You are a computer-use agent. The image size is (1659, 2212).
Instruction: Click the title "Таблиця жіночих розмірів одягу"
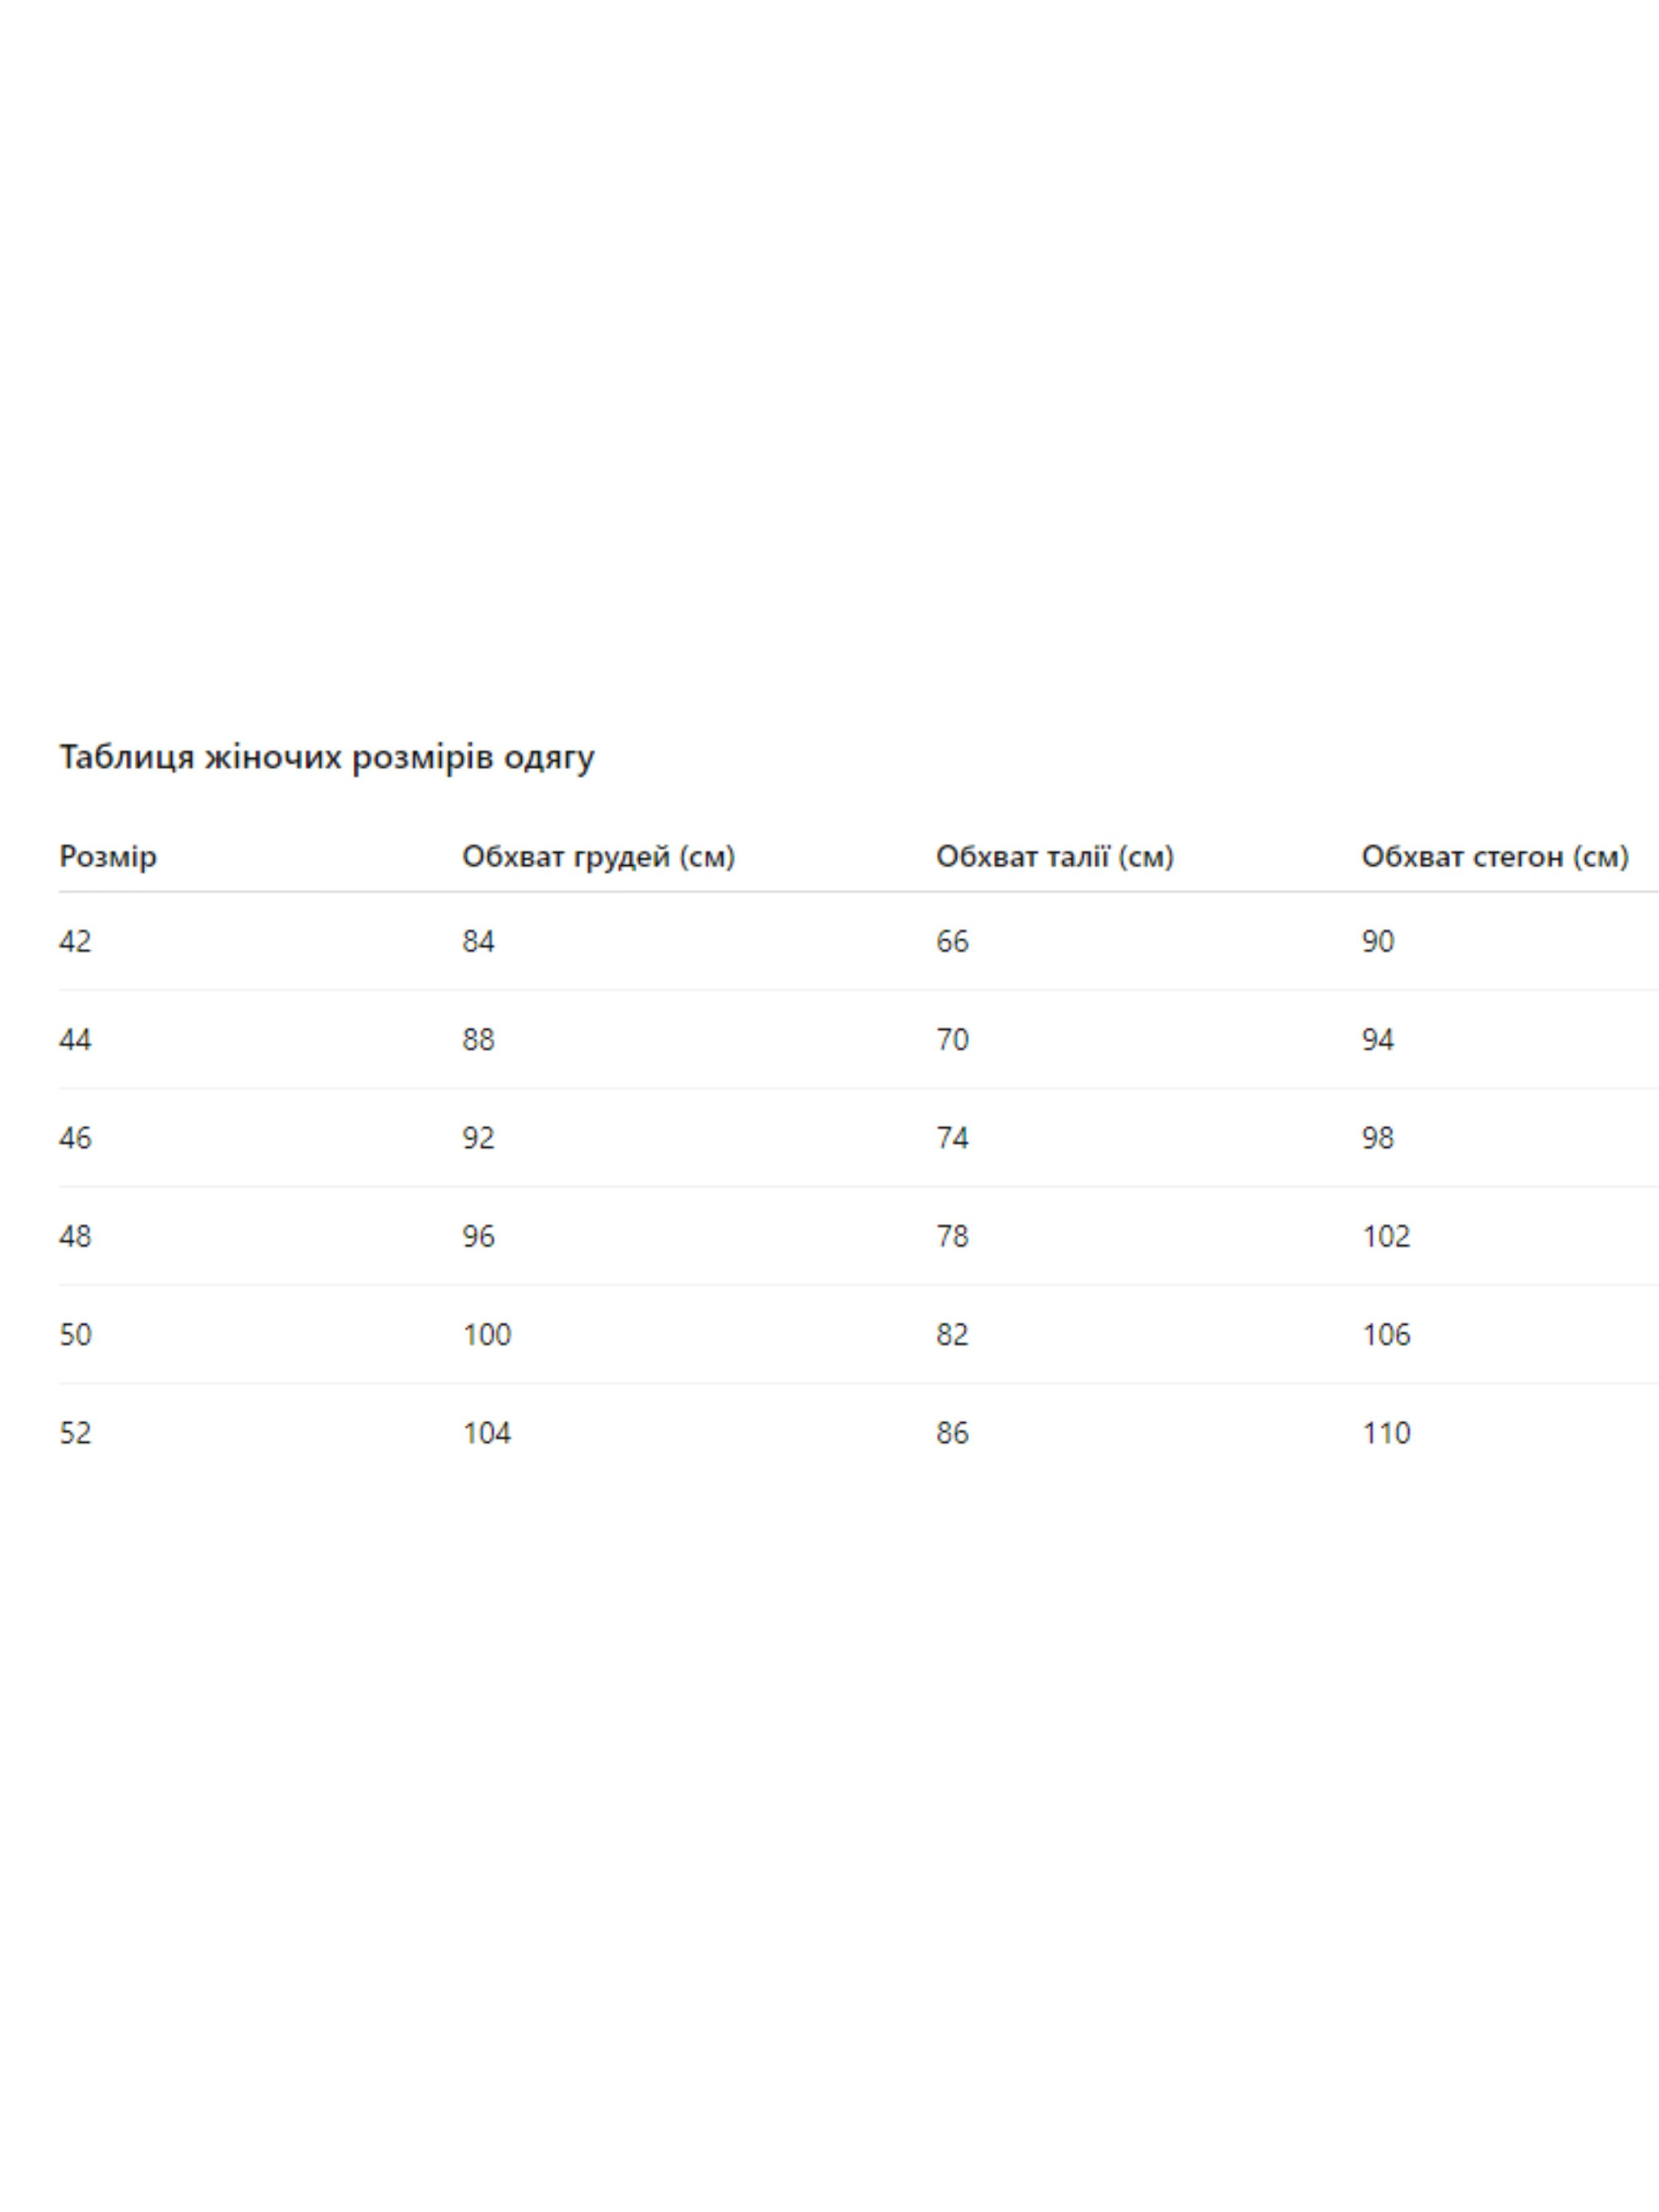click(x=326, y=757)
